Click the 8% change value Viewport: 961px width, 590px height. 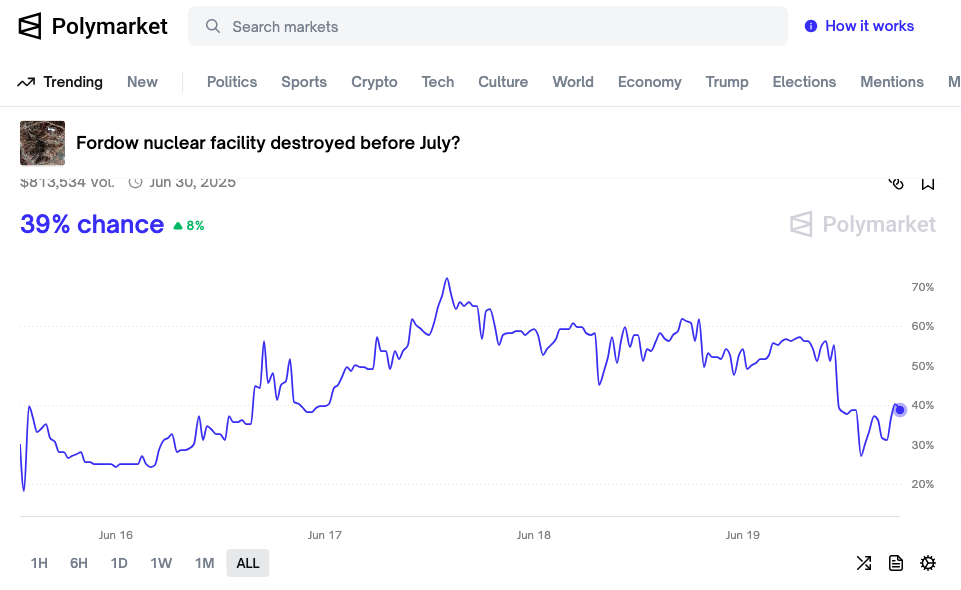pyautogui.click(x=196, y=226)
